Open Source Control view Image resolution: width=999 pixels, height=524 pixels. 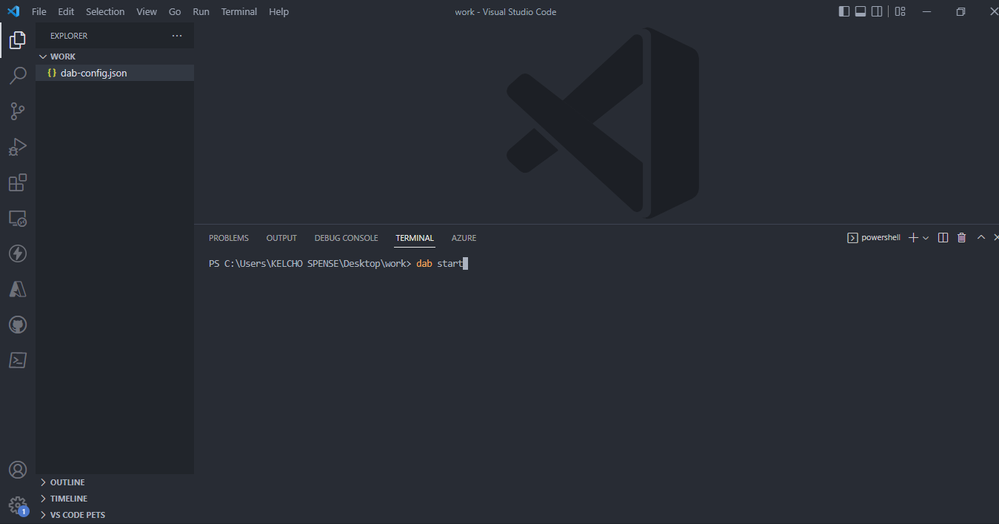tap(18, 112)
